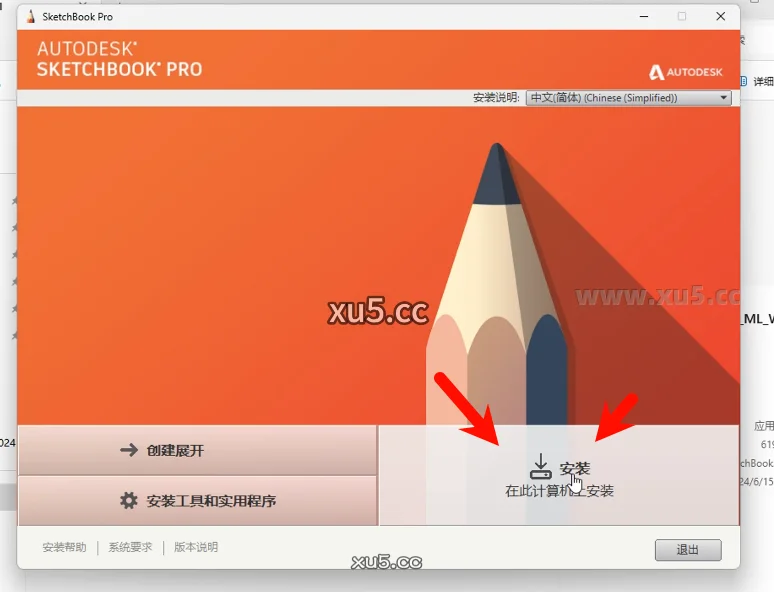Click the gear icon for tools and utilities
Screen dimensions: 774x592
[129, 501]
